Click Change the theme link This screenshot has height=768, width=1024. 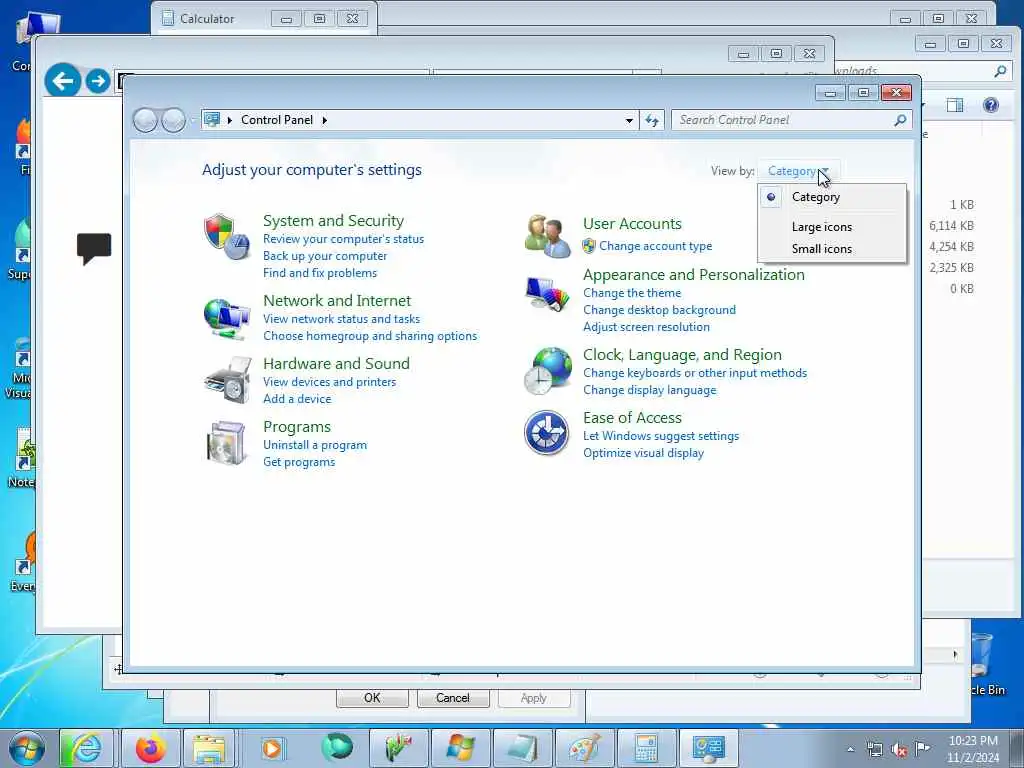[x=632, y=293]
